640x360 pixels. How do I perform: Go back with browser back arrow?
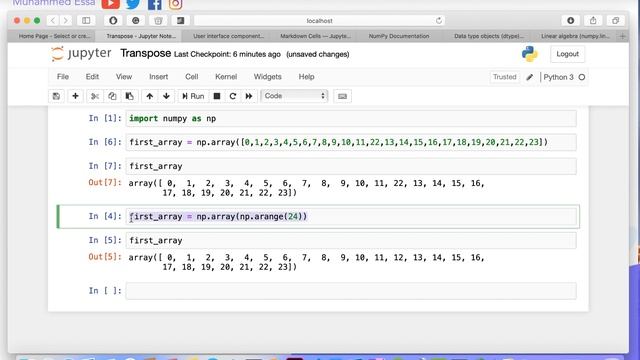pyautogui.click(x=53, y=20)
